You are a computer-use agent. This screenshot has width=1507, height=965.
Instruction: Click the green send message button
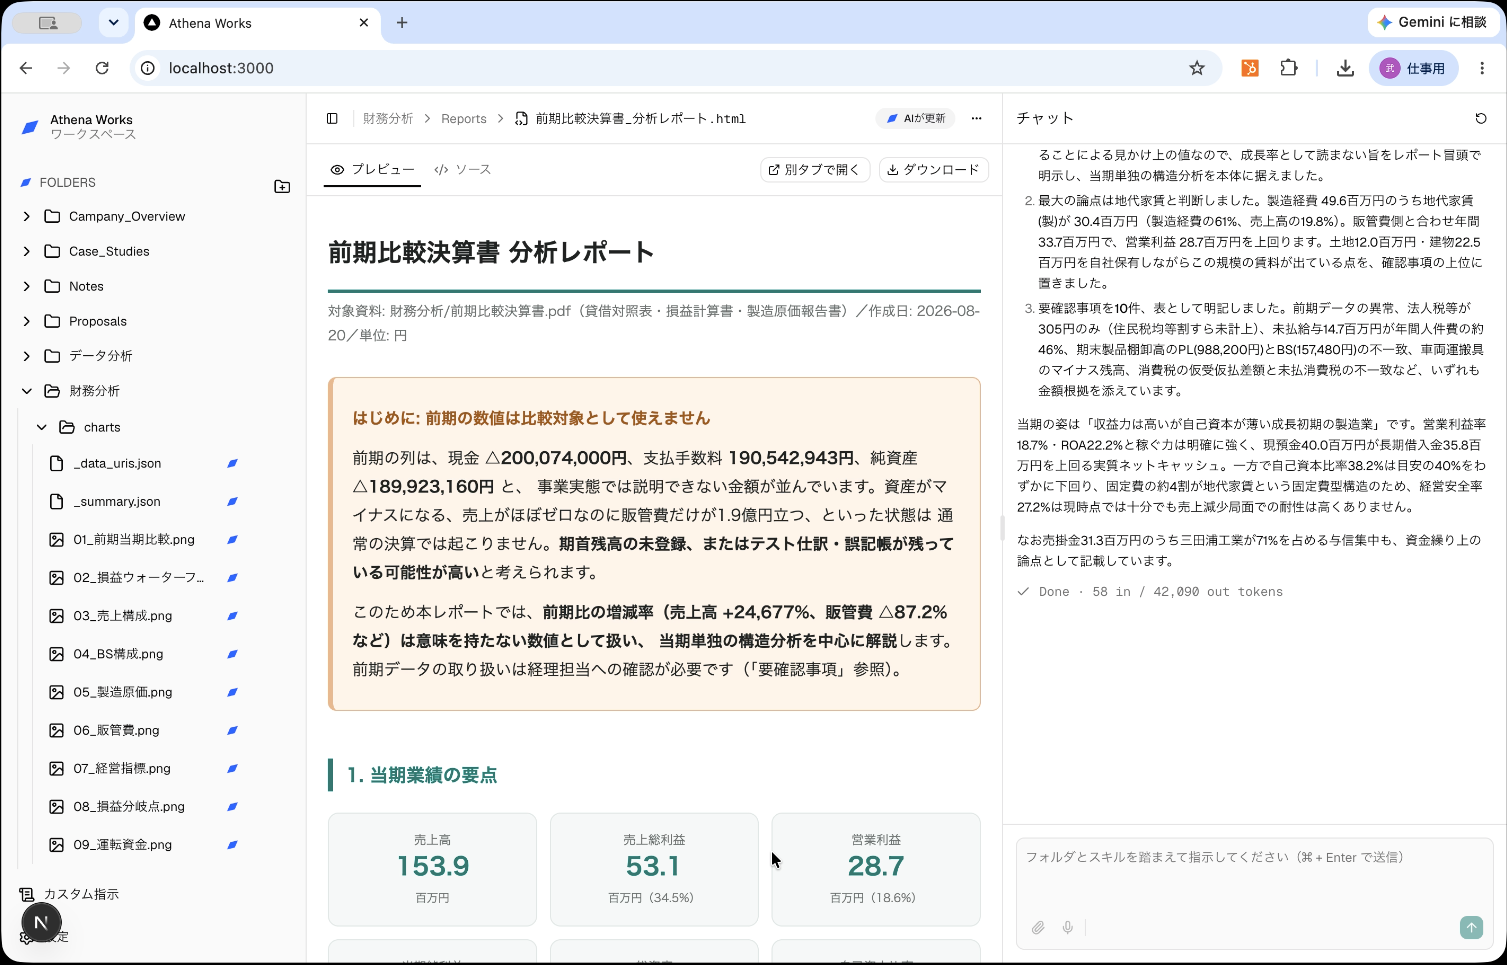[x=1471, y=928]
